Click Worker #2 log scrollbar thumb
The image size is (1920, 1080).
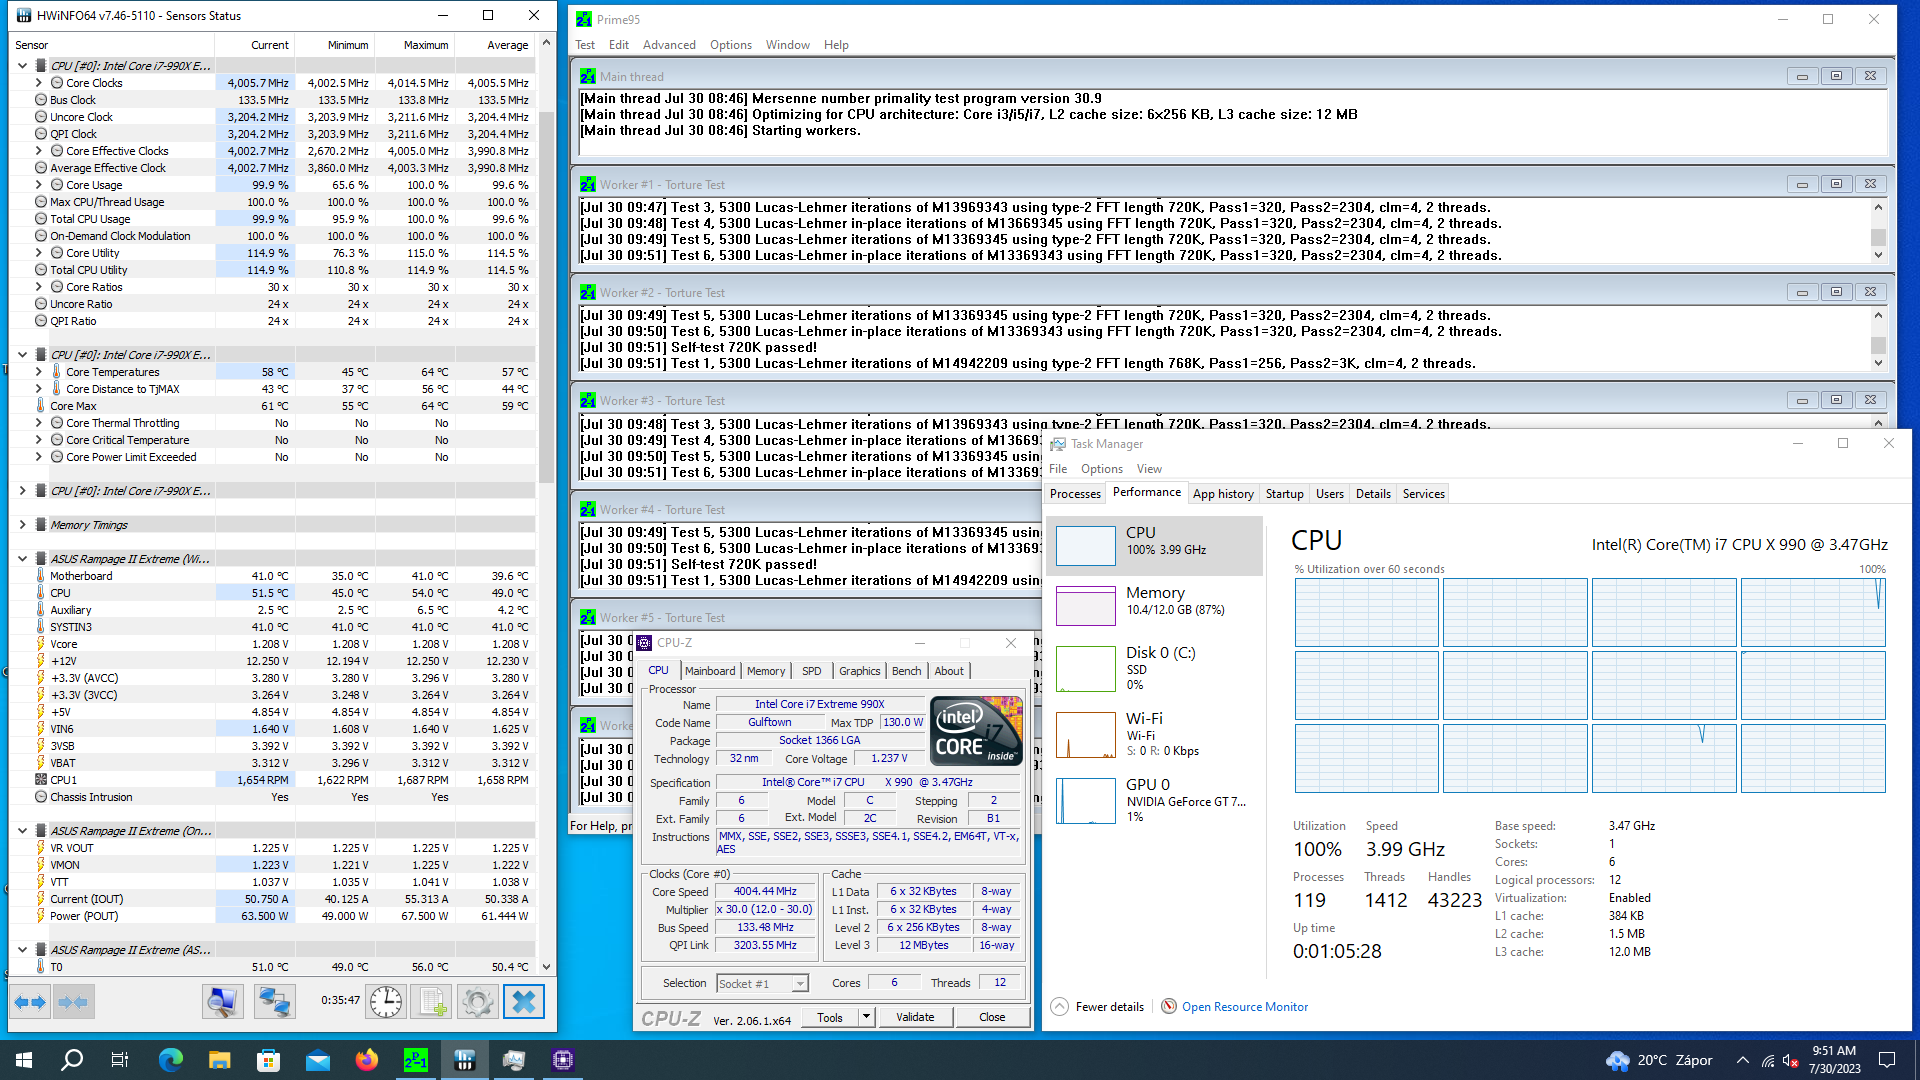click(x=1878, y=345)
